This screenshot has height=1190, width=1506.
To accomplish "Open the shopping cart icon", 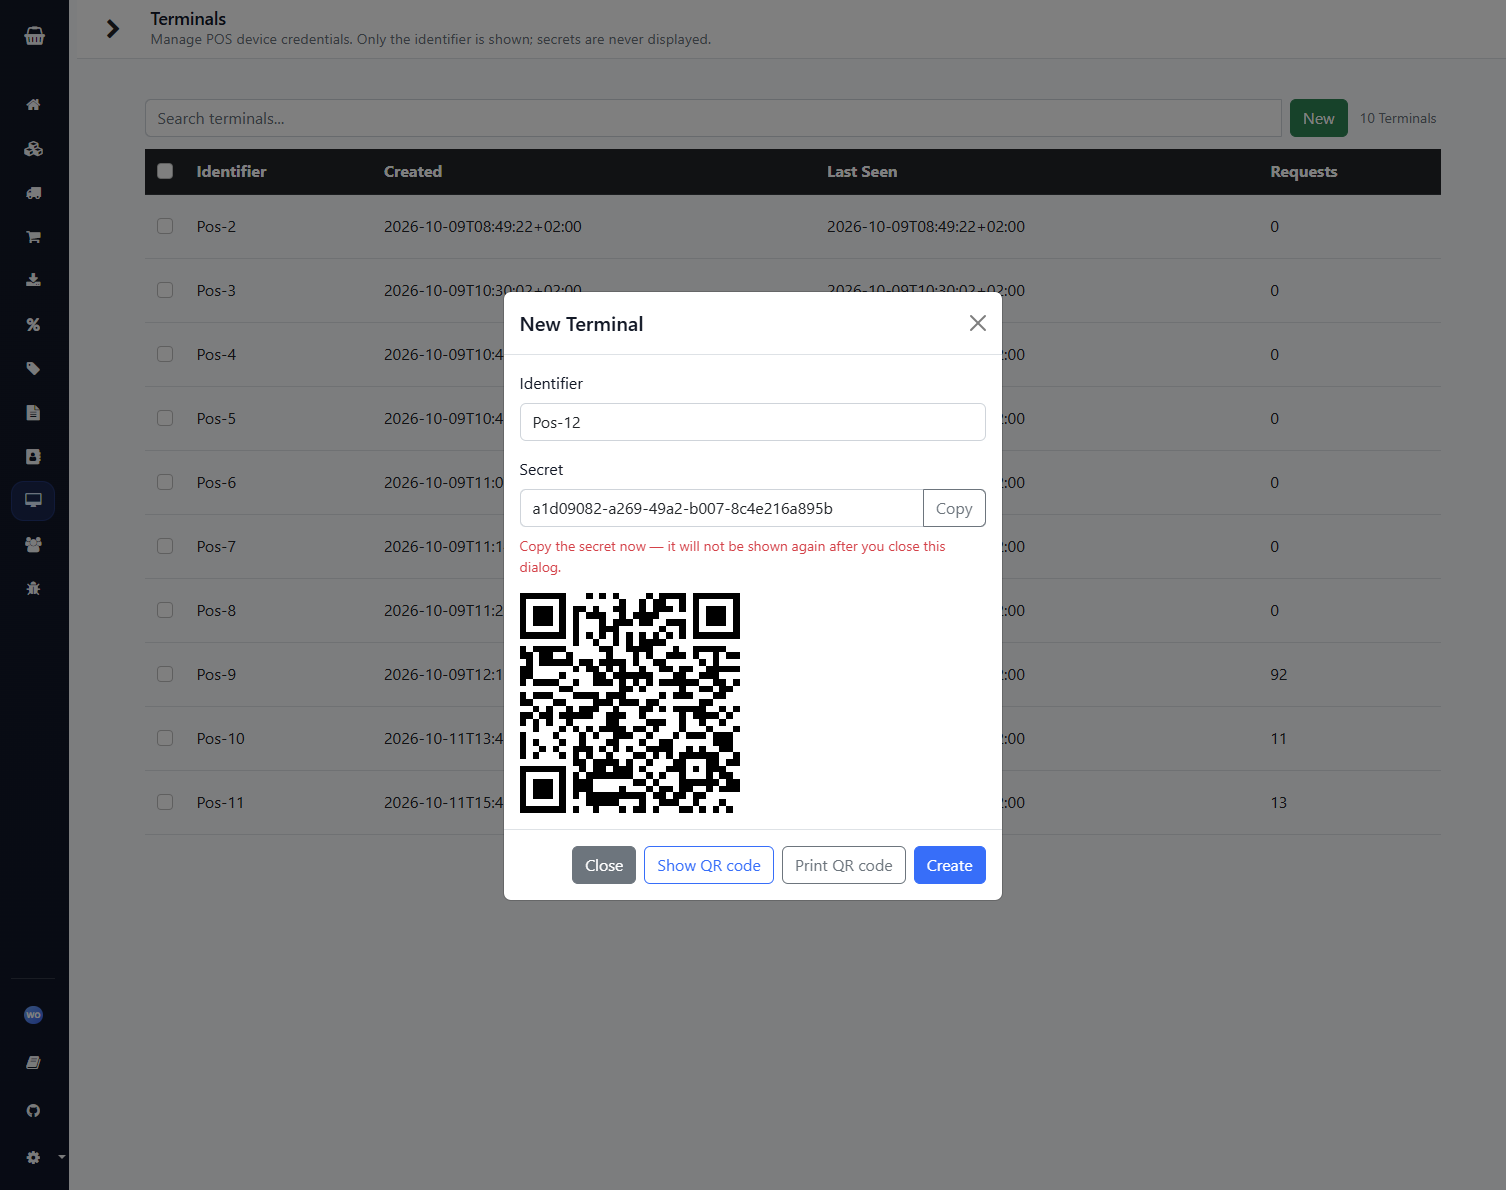I will (33, 237).
